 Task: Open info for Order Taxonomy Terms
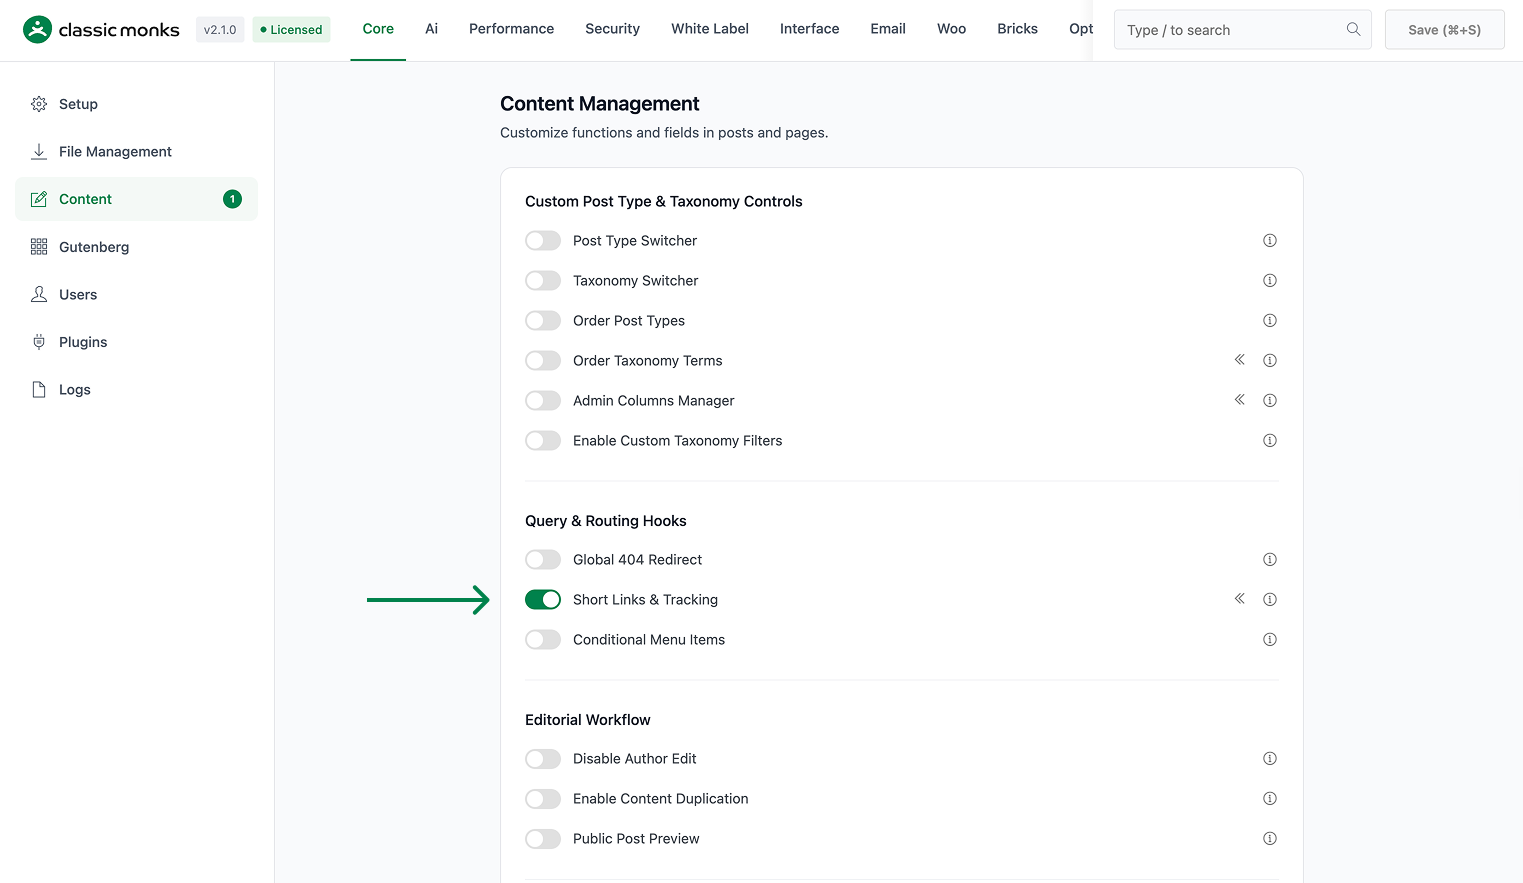(x=1270, y=360)
